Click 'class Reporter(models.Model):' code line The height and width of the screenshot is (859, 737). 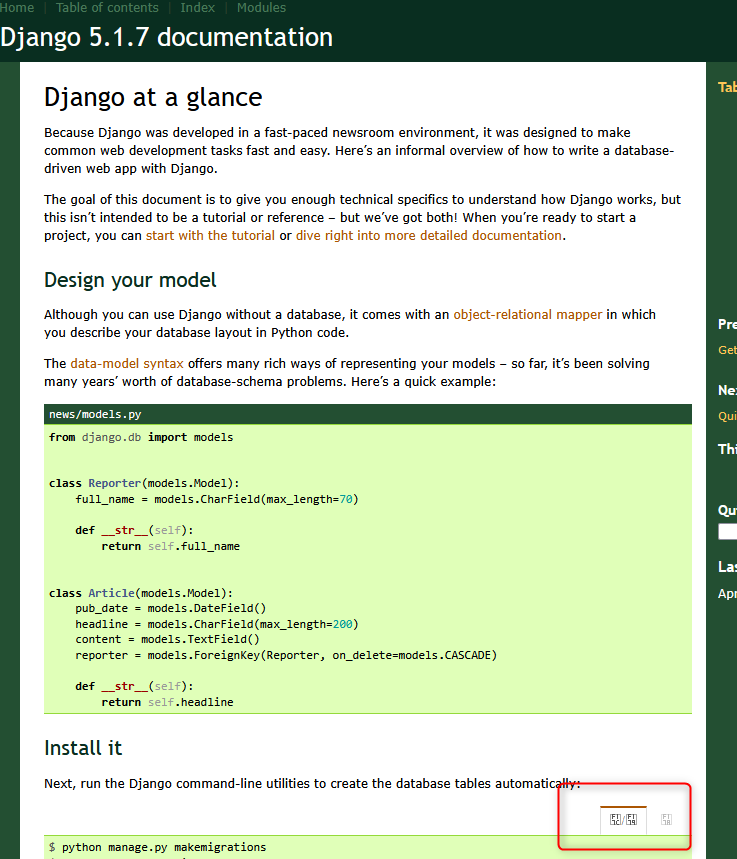click(144, 483)
